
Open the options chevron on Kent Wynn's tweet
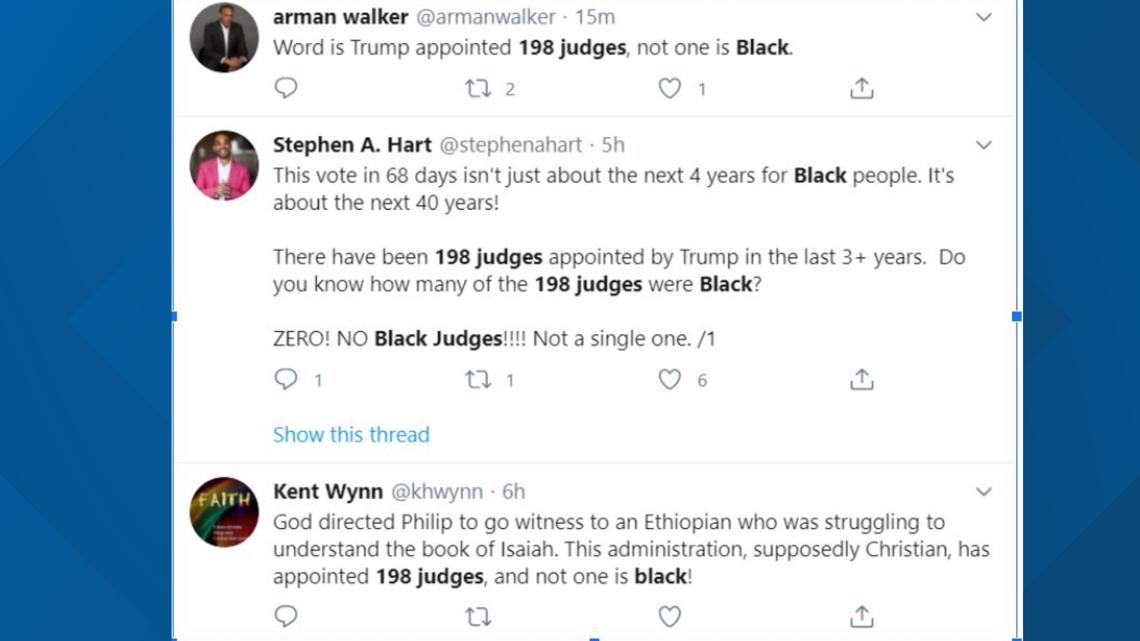pos(984,492)
